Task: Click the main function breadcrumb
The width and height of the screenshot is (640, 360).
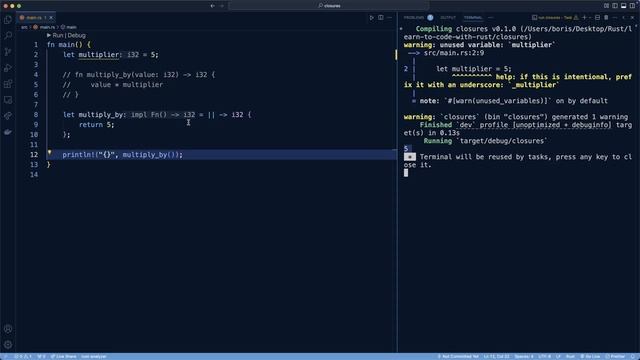Action: [69, 27]
